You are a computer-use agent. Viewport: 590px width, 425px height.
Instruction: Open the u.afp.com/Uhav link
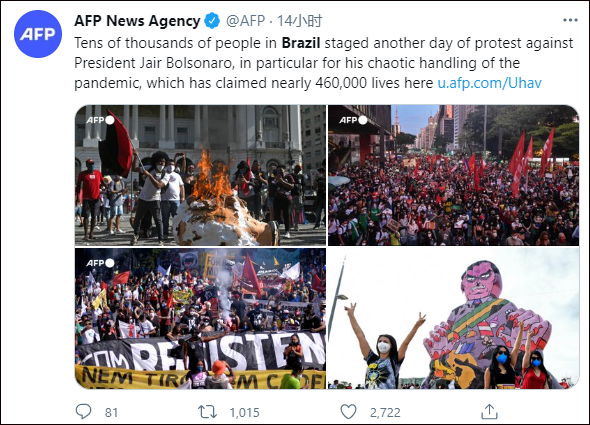tap(490, 83)
